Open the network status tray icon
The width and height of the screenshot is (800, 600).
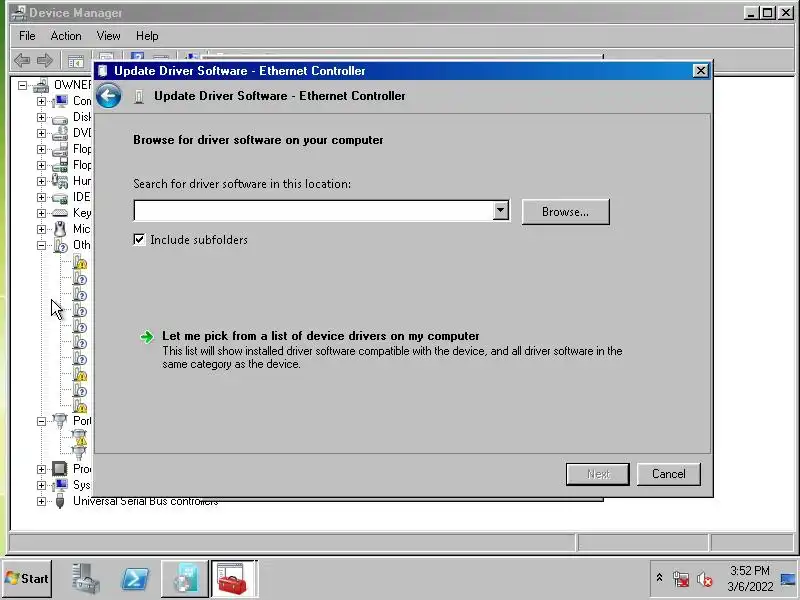(x=681, y=579)
